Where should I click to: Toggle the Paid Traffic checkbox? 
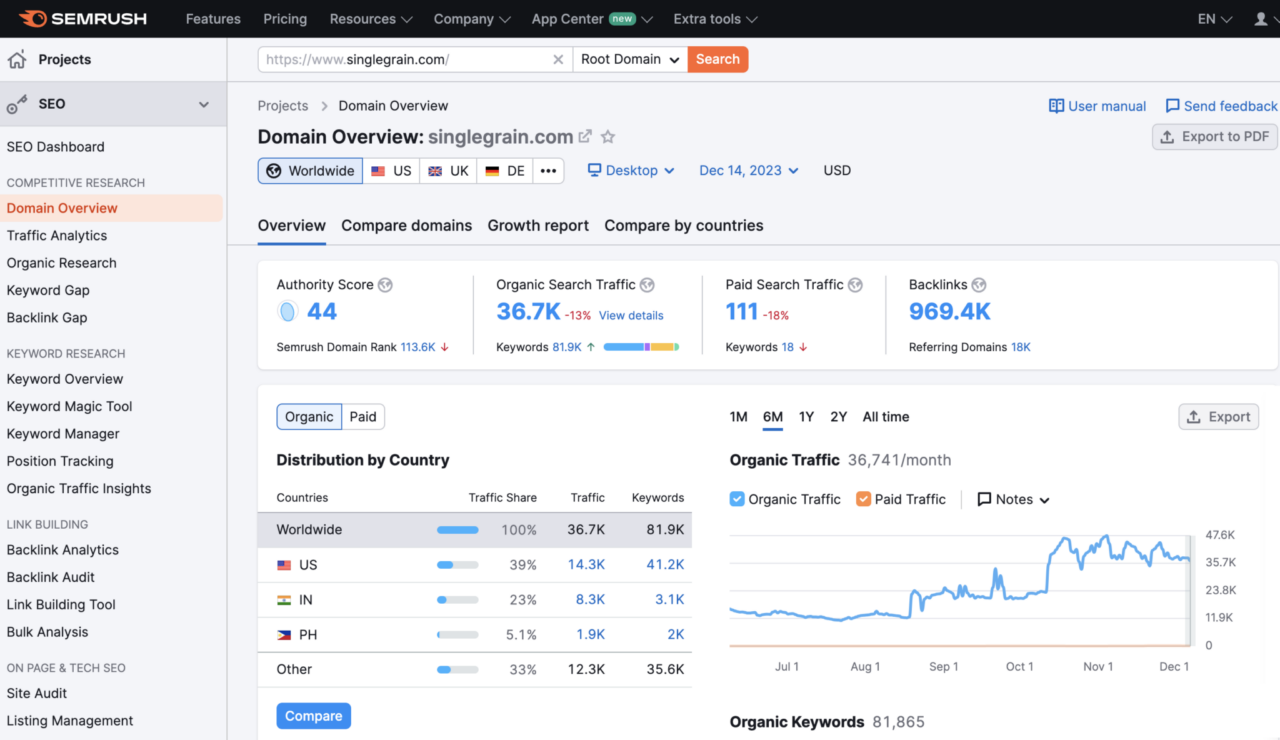tap(863, 499)
